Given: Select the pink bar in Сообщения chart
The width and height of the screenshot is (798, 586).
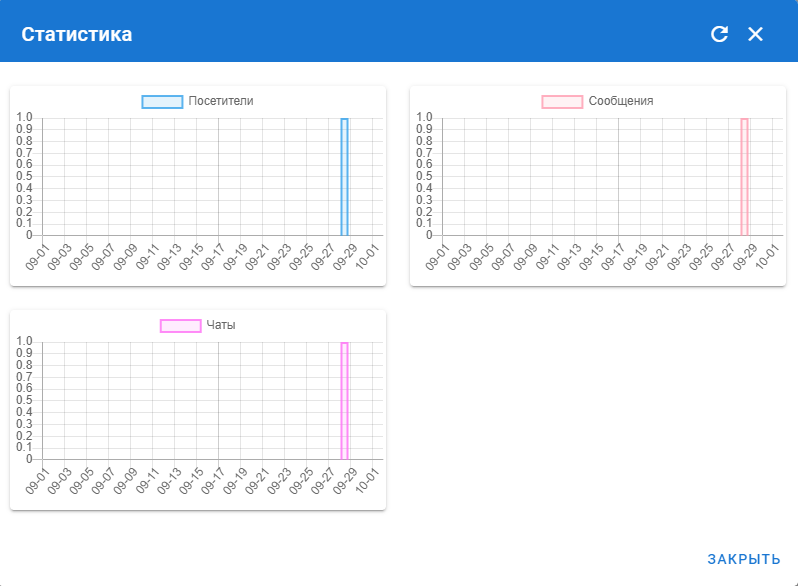Looking at the screenshot, I should click(744, 177).
